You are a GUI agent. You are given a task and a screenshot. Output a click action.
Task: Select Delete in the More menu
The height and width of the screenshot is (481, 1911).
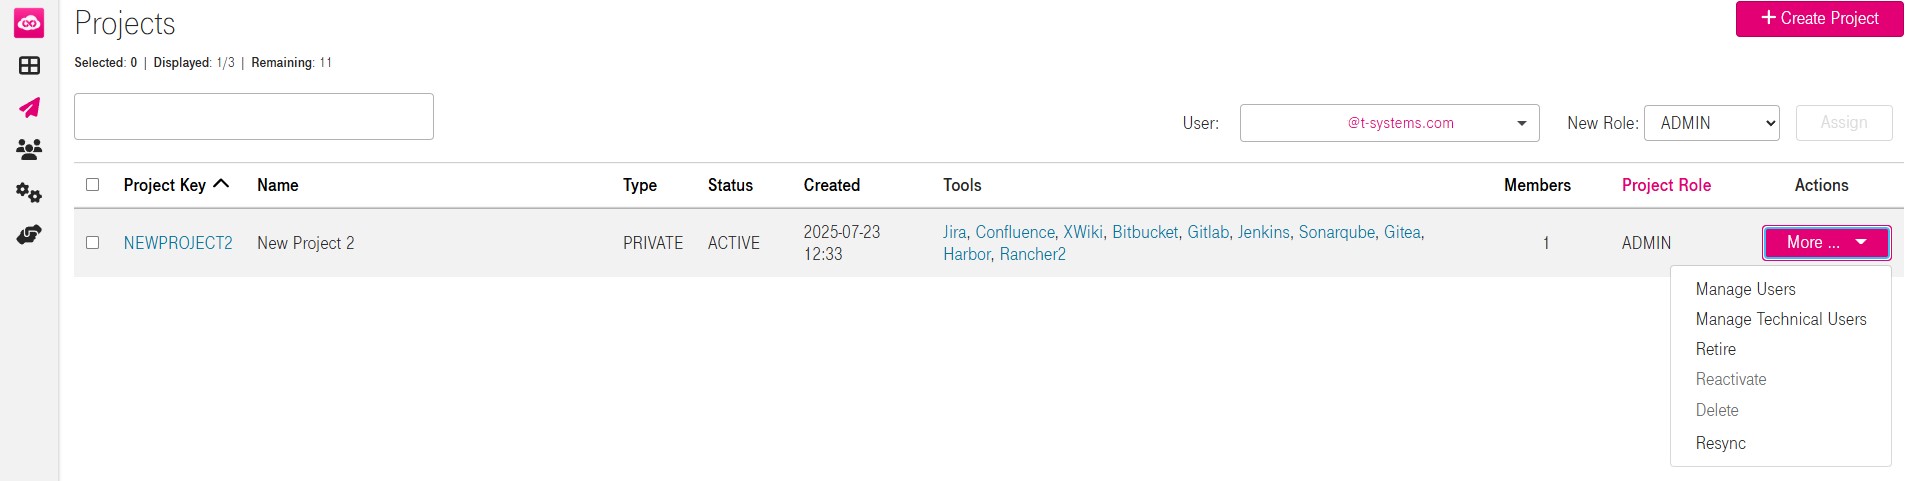point(1716,410)
